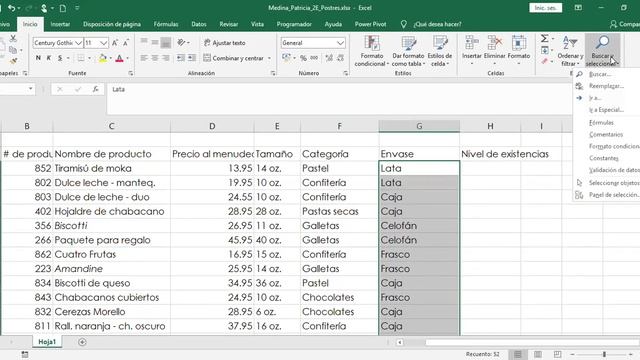Click the AutoSum sigma icon
The image size is (640, 360).
click(544, 38)
